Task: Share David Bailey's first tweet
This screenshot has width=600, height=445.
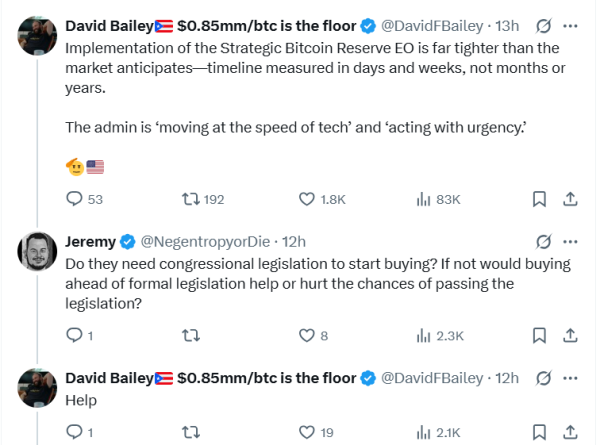Action: [x=571, y=199]
